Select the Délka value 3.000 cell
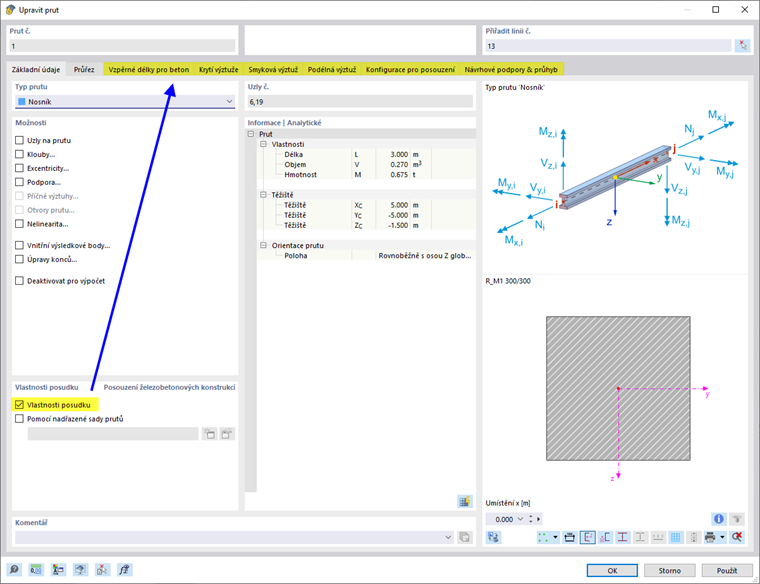This screenshot has height=584, width=760. click(393, 155)
